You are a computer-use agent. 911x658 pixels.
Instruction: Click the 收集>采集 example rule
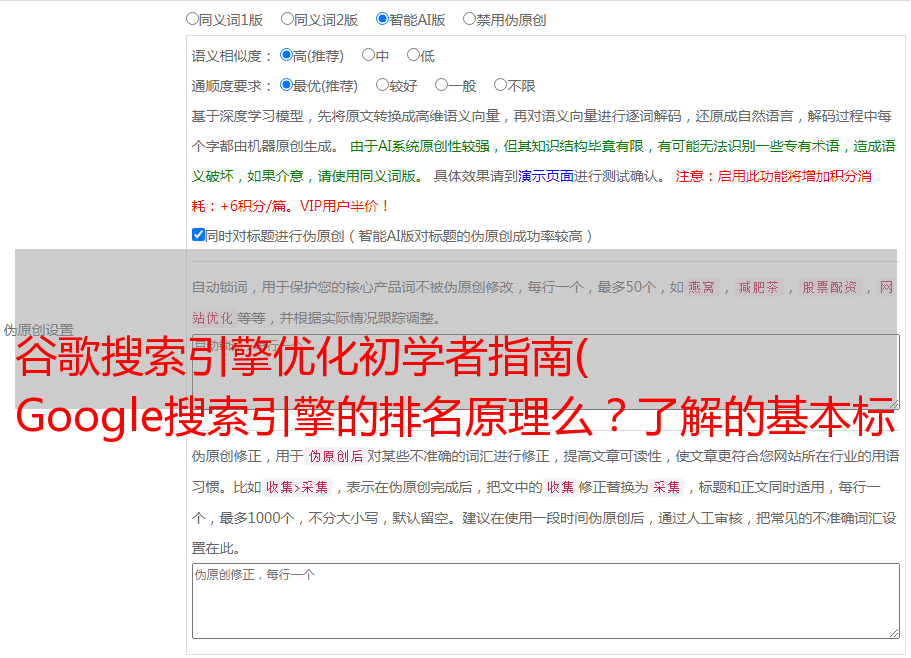point(297,487)
